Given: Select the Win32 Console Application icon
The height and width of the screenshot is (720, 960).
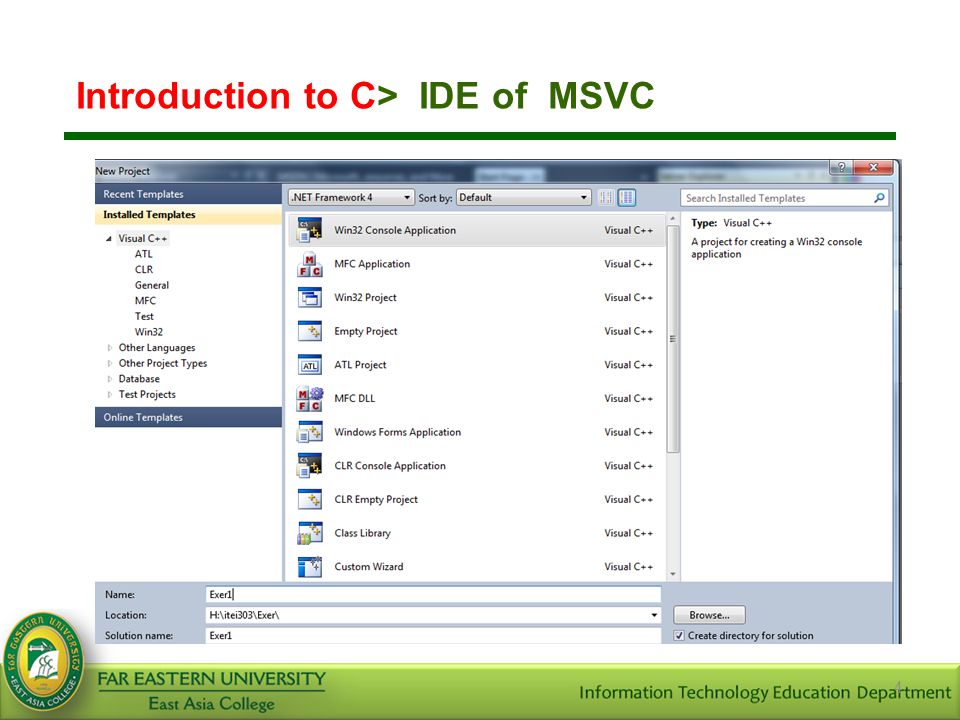Looking at the screenshot, I should click(x=309, y=230).
